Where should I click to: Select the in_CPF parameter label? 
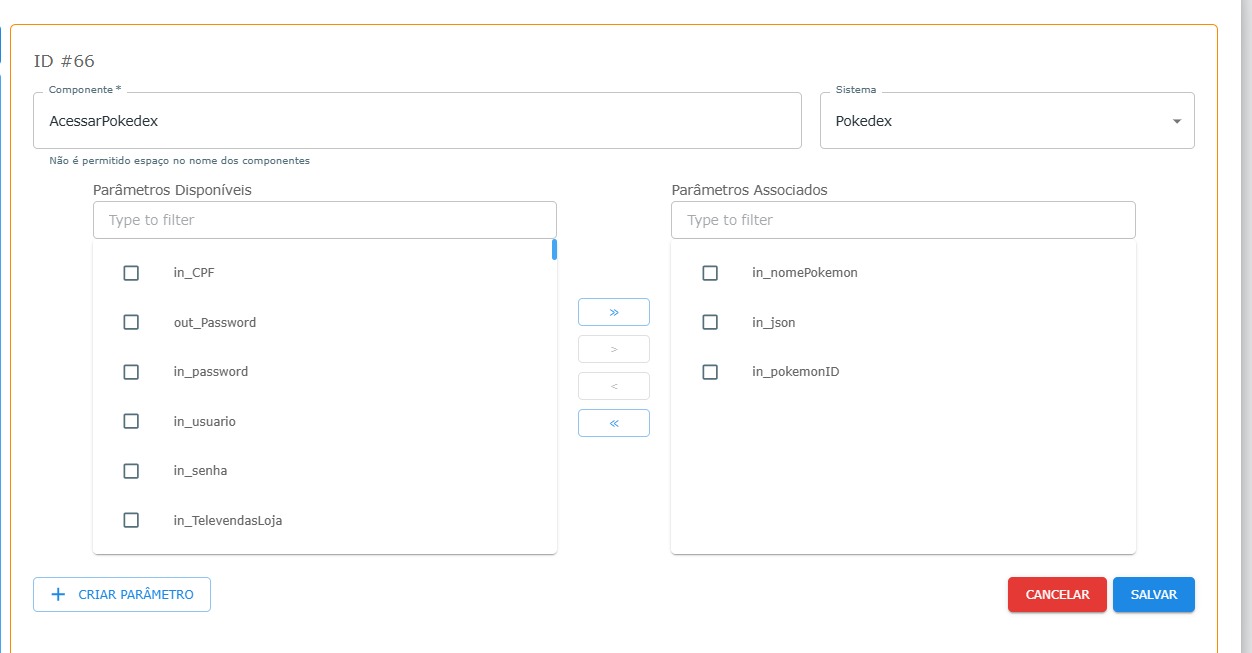tap(194, 273)
